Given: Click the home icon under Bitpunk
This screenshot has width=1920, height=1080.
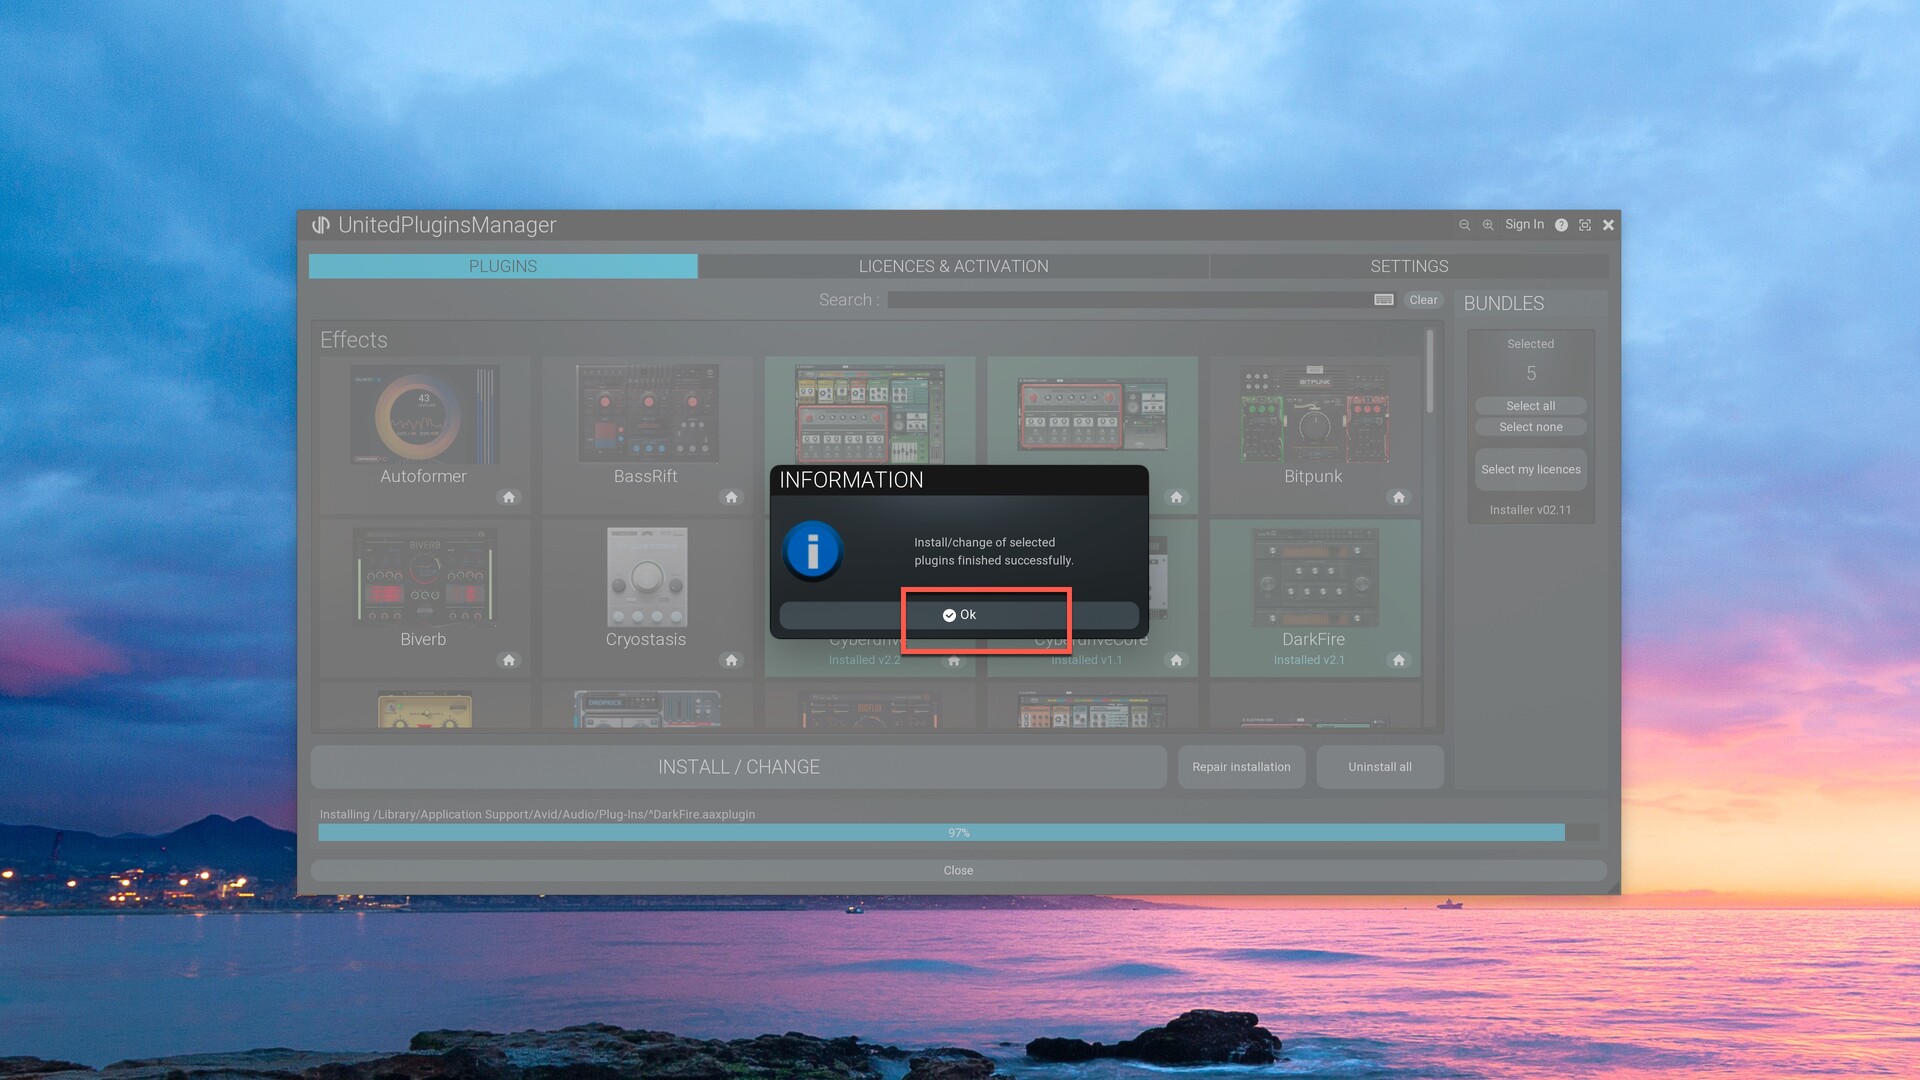Looking at the screenshot, I should [1399, 497].
